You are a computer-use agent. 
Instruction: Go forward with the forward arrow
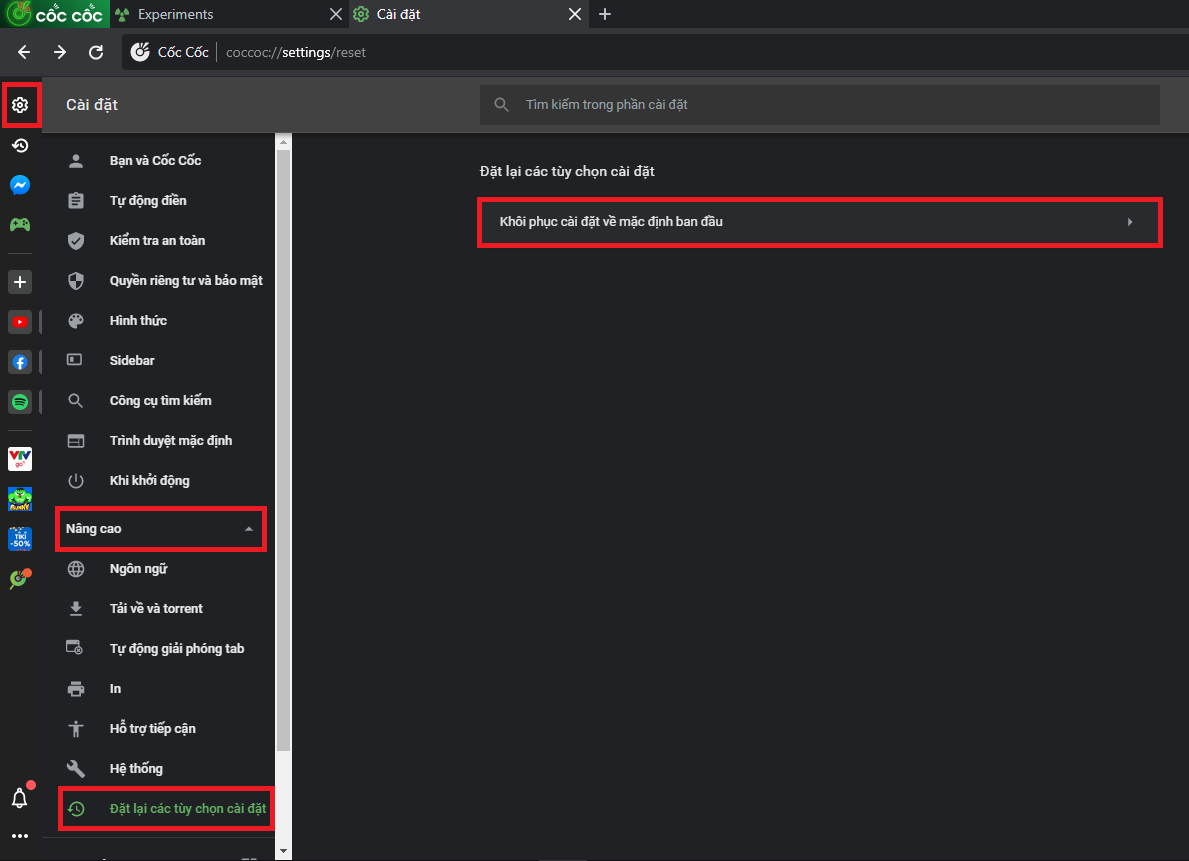tap(60, 52)
